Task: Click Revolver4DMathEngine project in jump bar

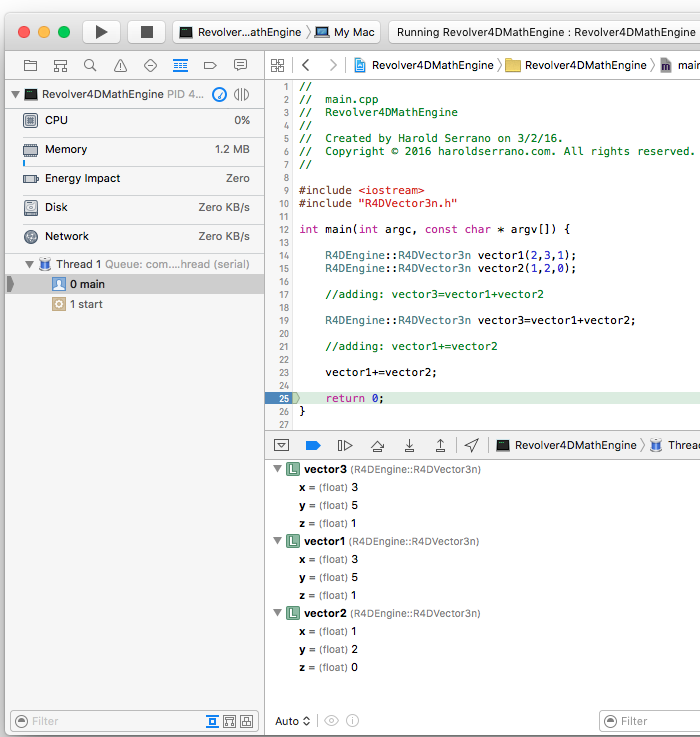Action: (424, 65)
